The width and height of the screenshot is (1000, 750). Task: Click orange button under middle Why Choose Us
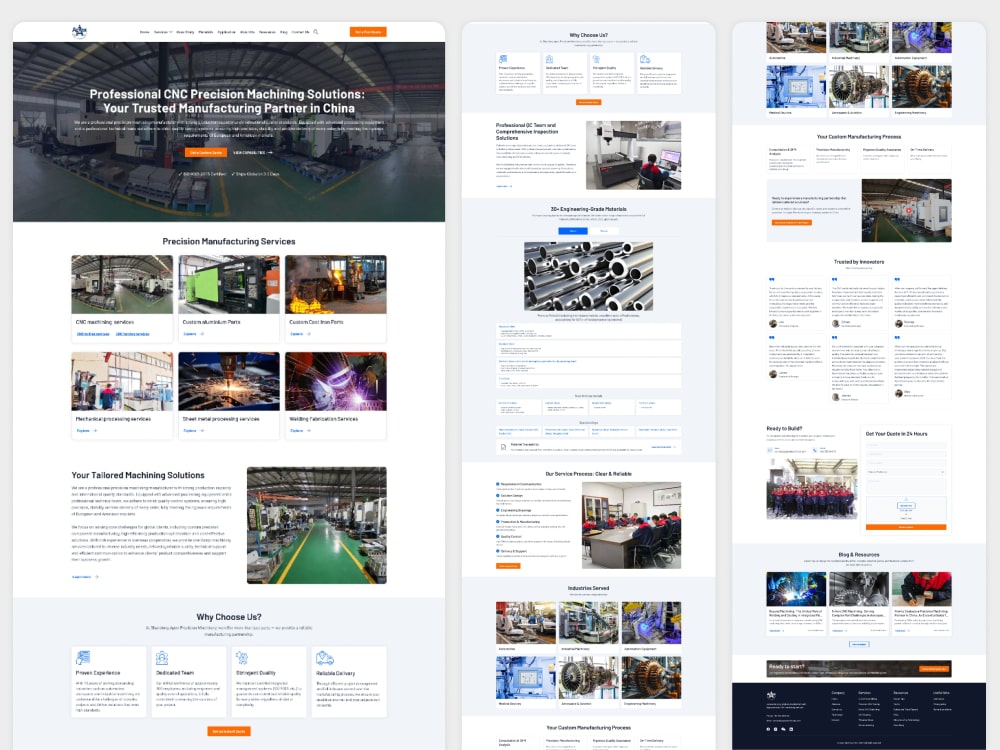[x=588, y=102]
